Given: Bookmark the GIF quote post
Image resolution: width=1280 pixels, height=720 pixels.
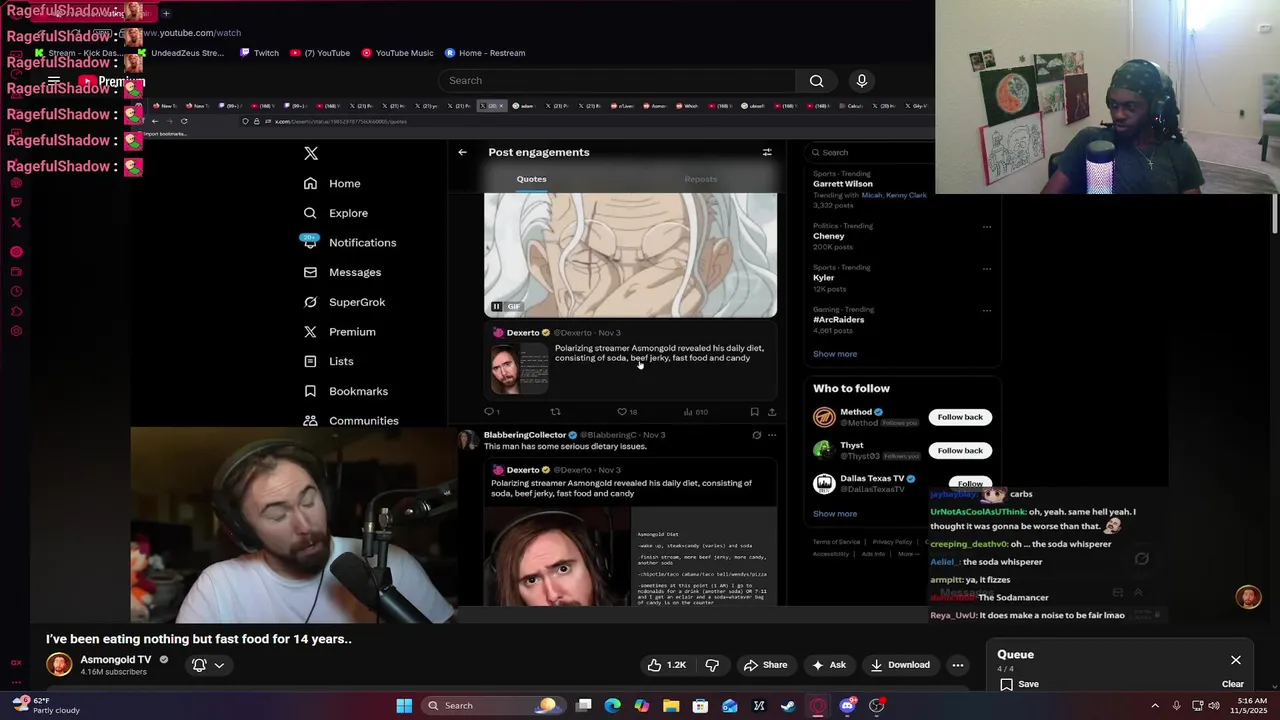Looking at the screenshot, I should pos(754,411).
